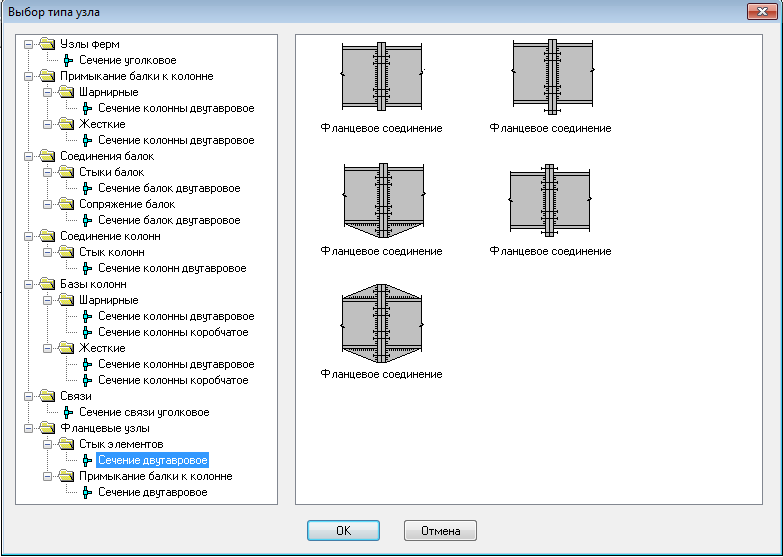
Task: Collapse Шарнирные under Базы колонн
Action: coord(47,300)
